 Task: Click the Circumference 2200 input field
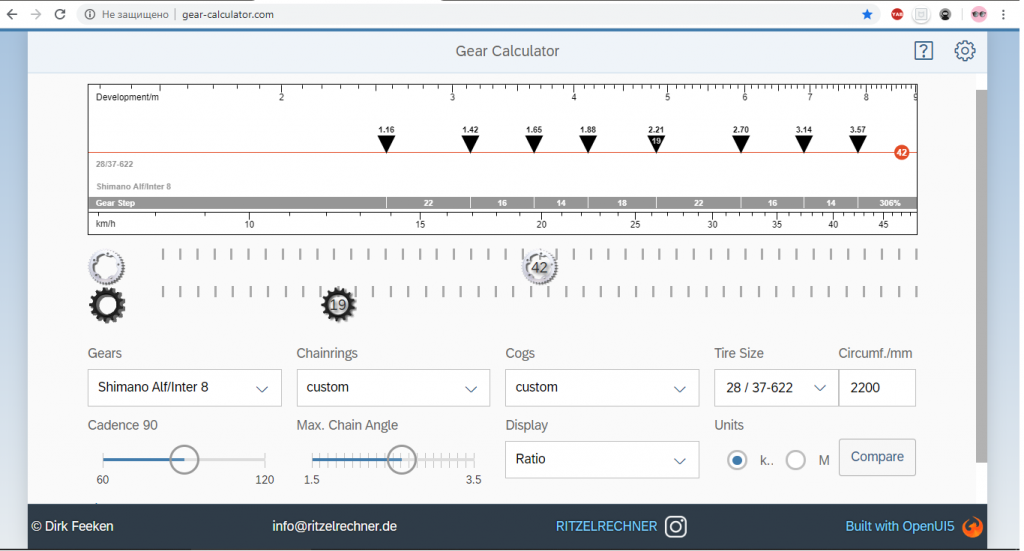tap(876, 388)
